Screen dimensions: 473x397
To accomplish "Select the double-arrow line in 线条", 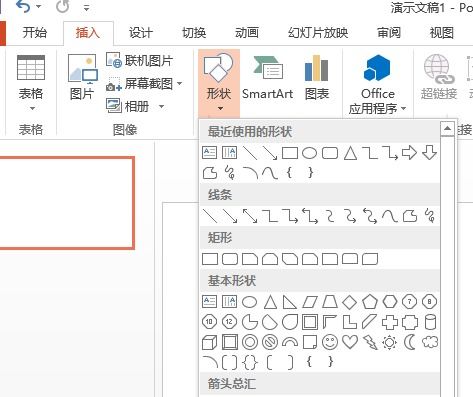I will pyautogui.click(x=250, y=216).
